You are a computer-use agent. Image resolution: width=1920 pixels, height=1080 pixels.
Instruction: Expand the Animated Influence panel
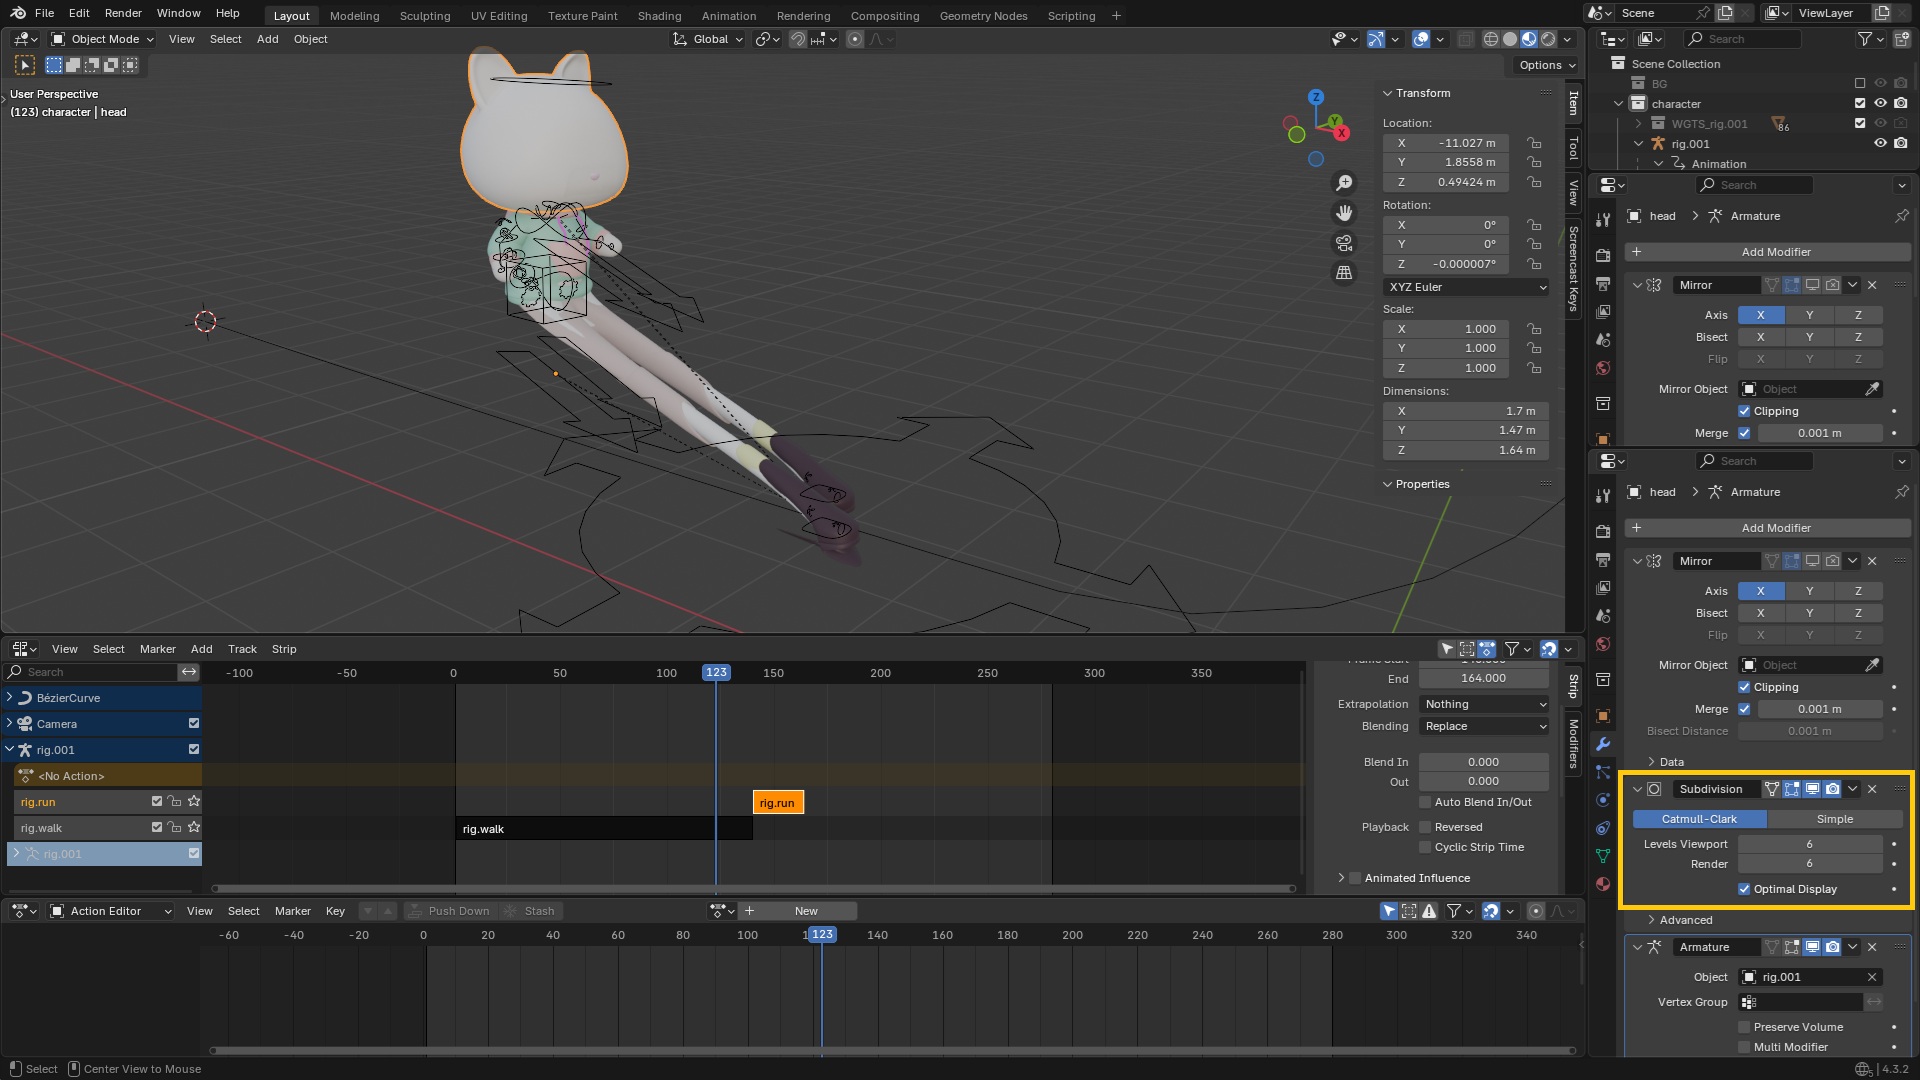[x=1341, y=878]
